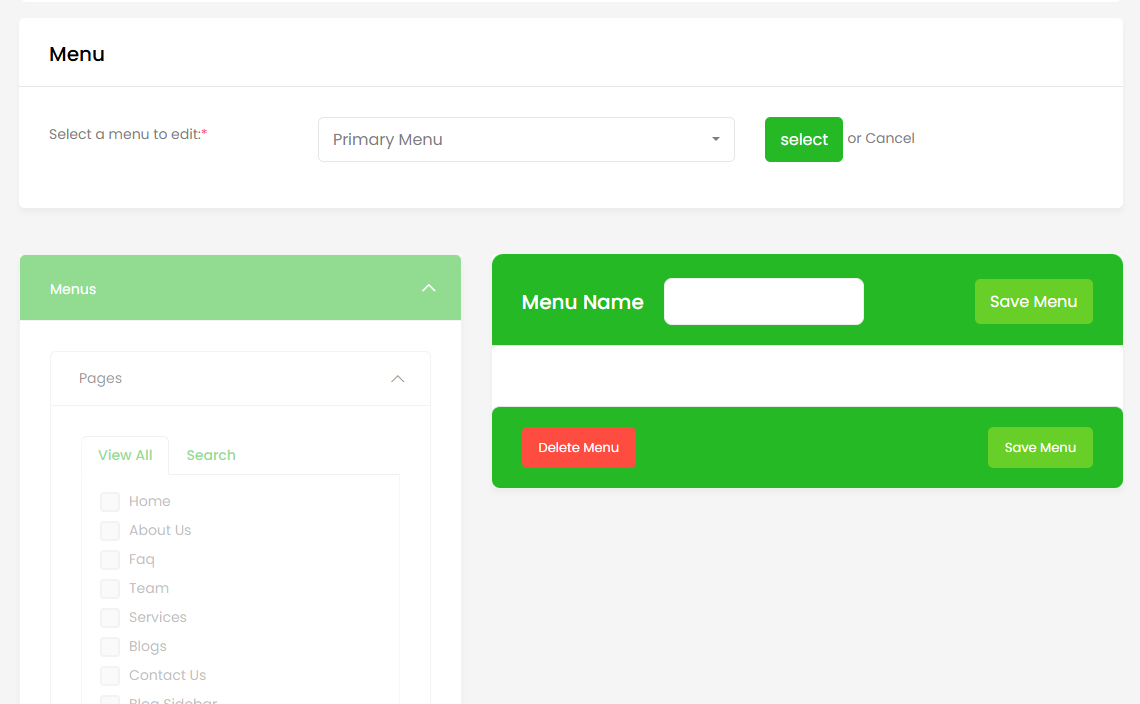1140x704 pixels.
Task: Tick the Contact Us checkbox
Action: [110, 676]
